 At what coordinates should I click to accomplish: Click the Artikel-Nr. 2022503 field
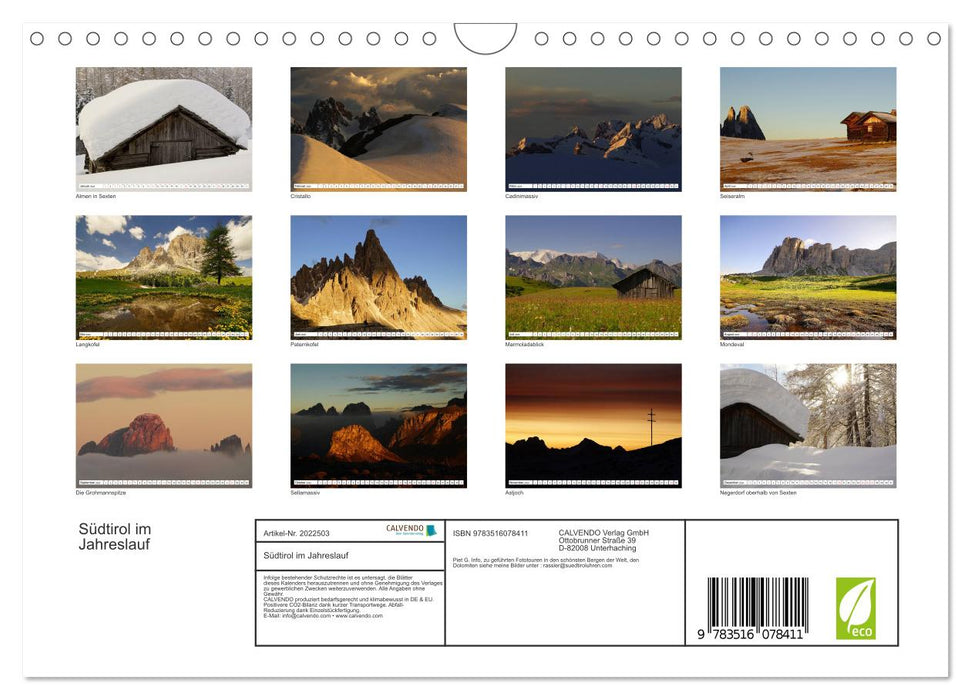tap(296, 534)
